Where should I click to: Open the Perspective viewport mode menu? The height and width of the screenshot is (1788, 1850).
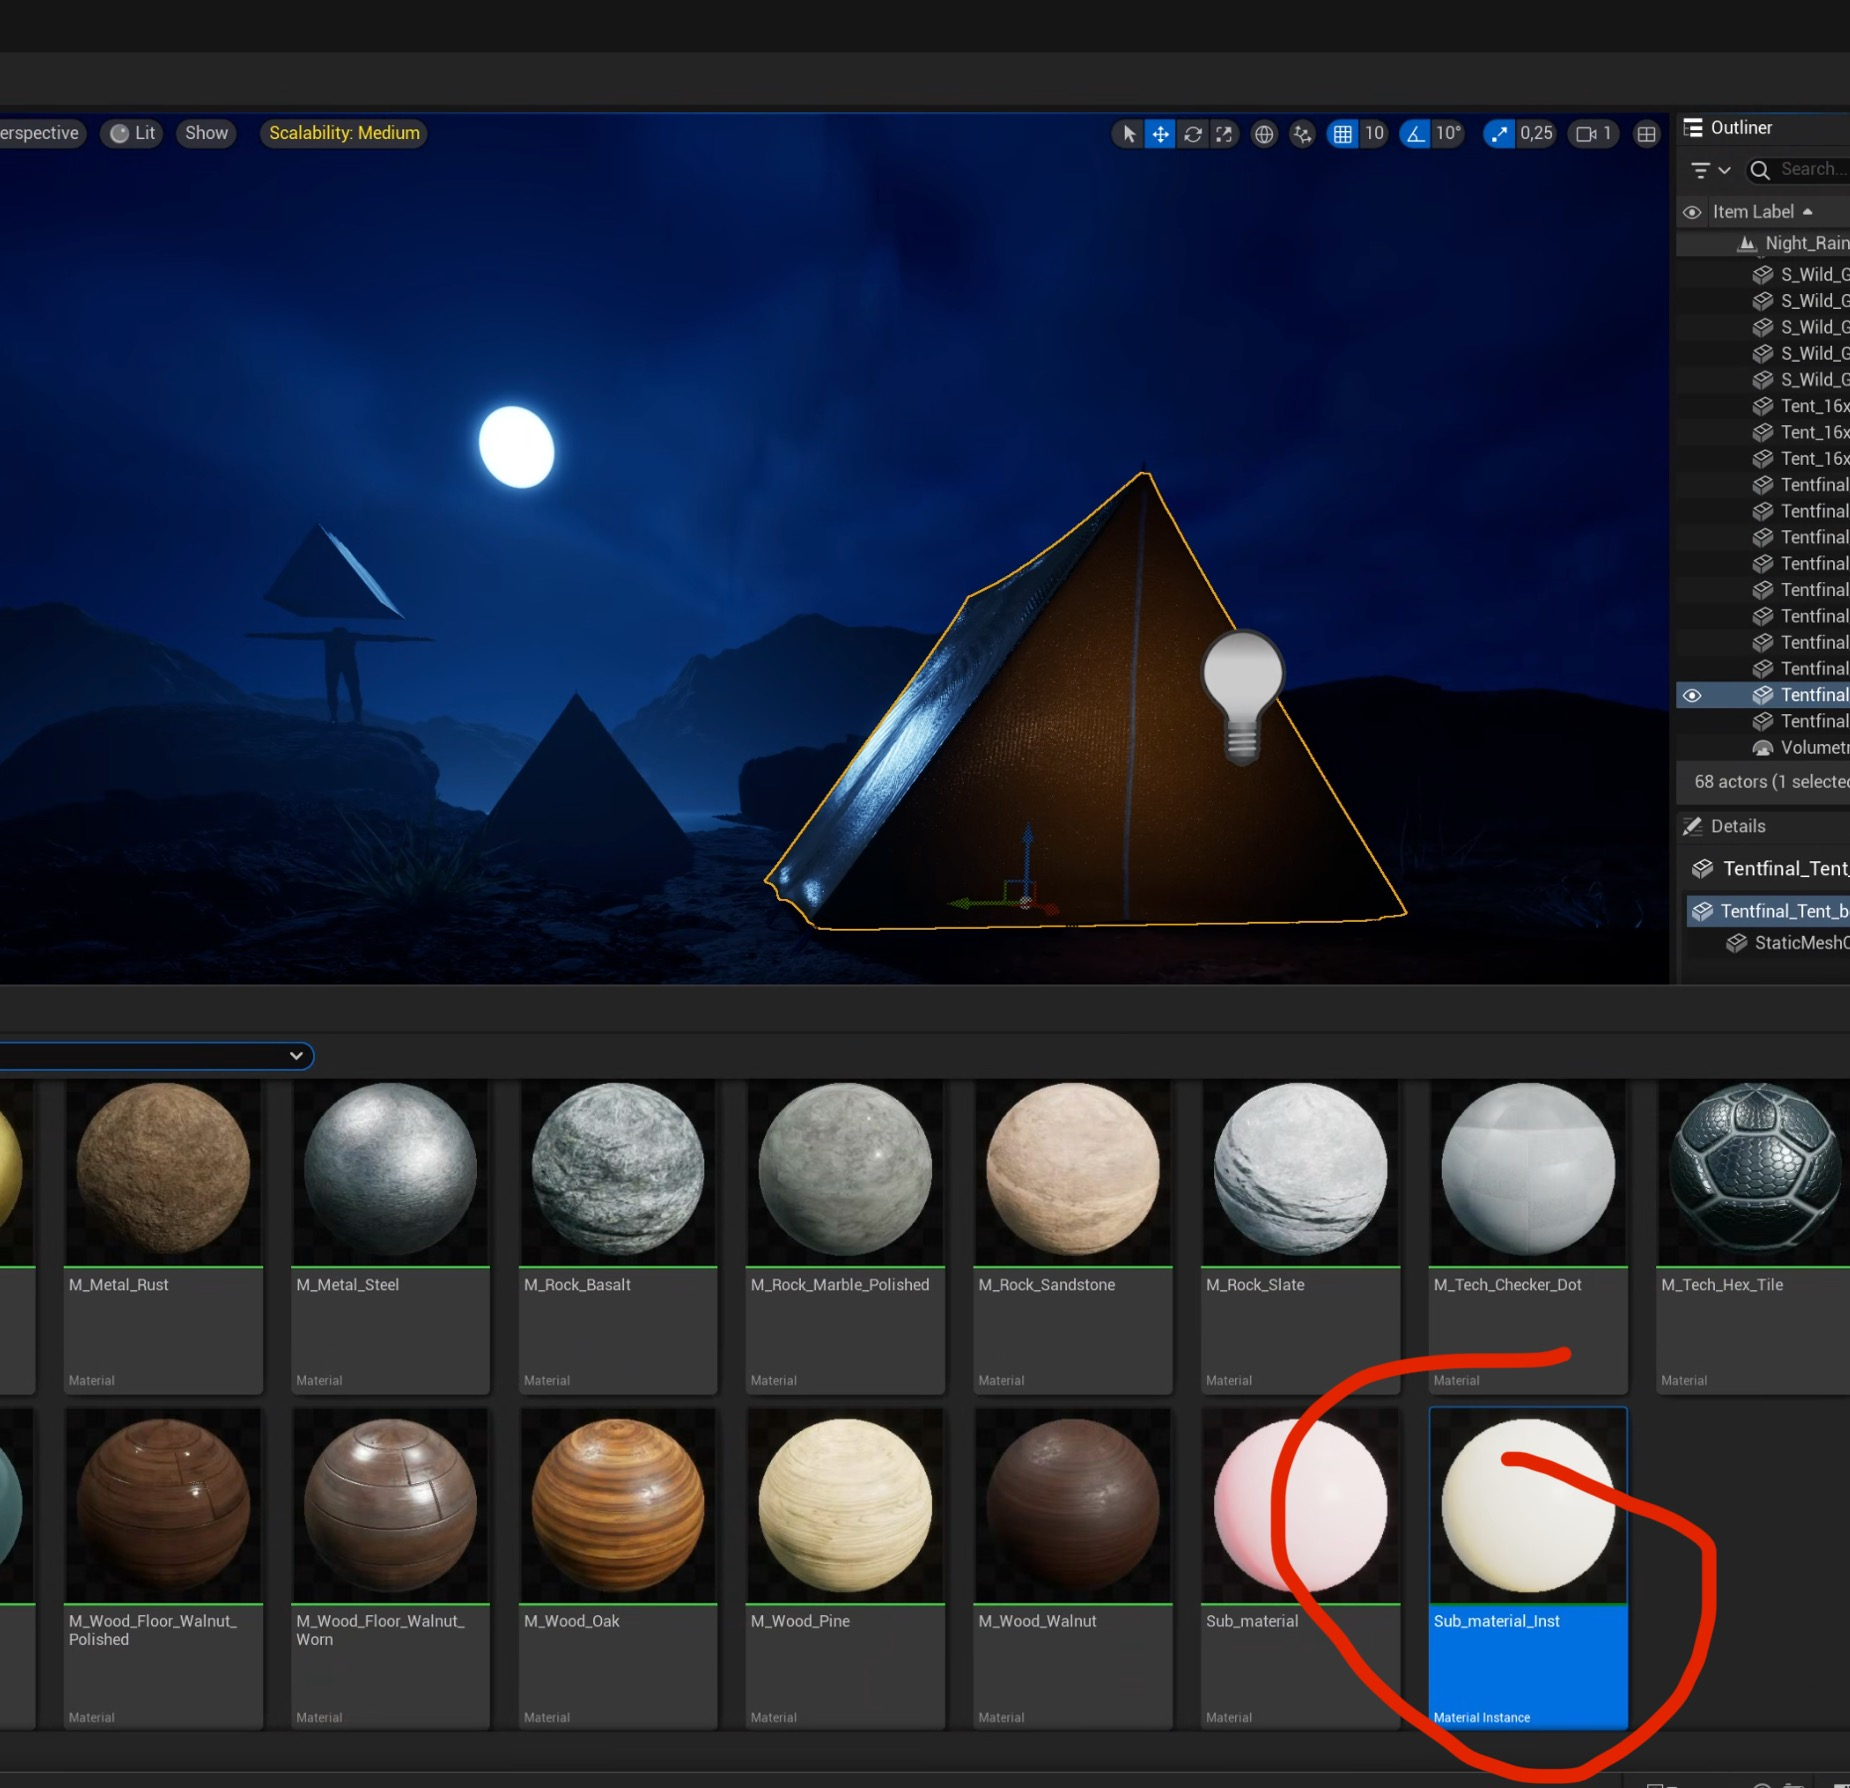tap(41, 134)
